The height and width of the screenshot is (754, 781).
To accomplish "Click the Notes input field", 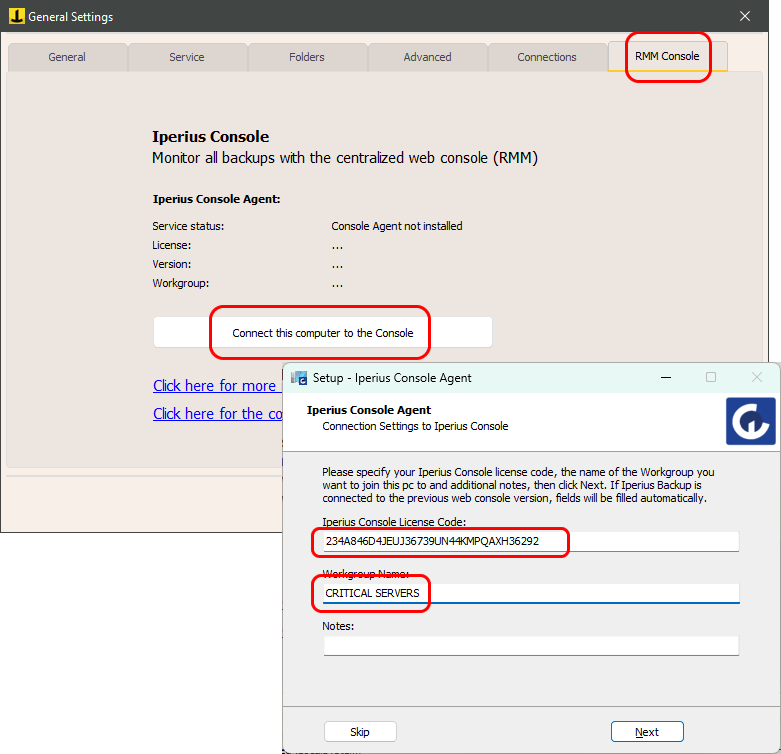I will pyautogui.click(x=531, y=645).
